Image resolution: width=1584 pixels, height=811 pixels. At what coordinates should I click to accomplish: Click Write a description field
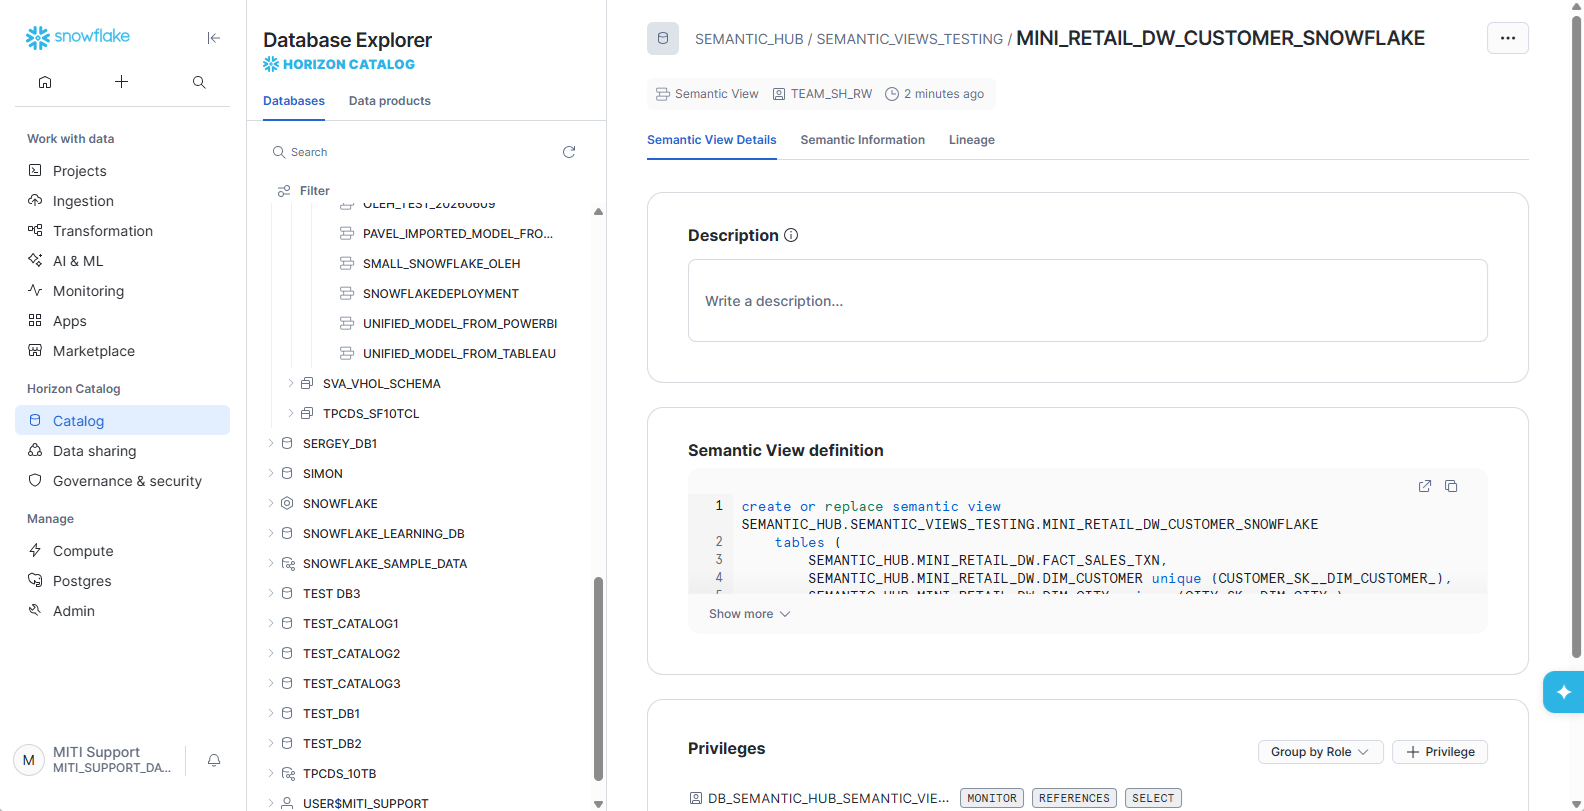[x=1088, y=301]
